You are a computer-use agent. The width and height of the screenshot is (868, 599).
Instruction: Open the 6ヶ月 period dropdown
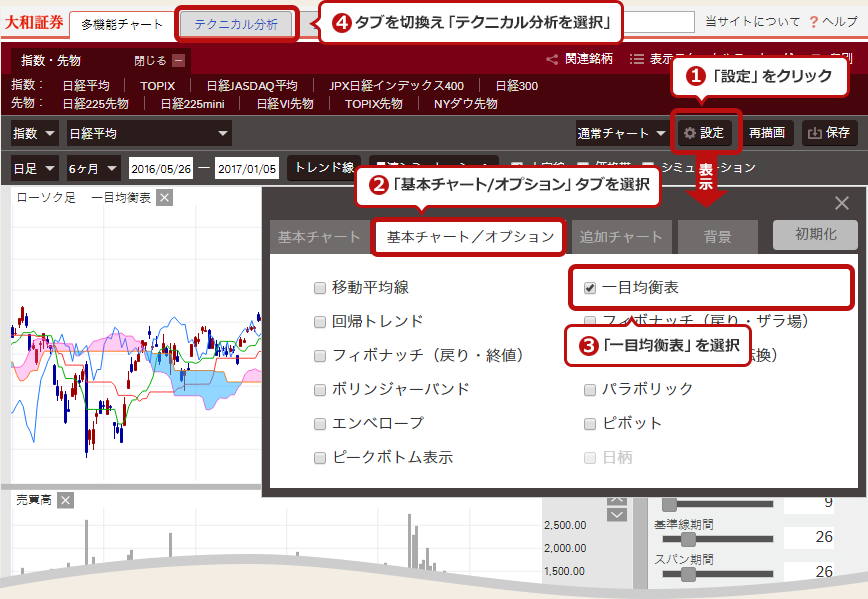(x=94, y=168)
